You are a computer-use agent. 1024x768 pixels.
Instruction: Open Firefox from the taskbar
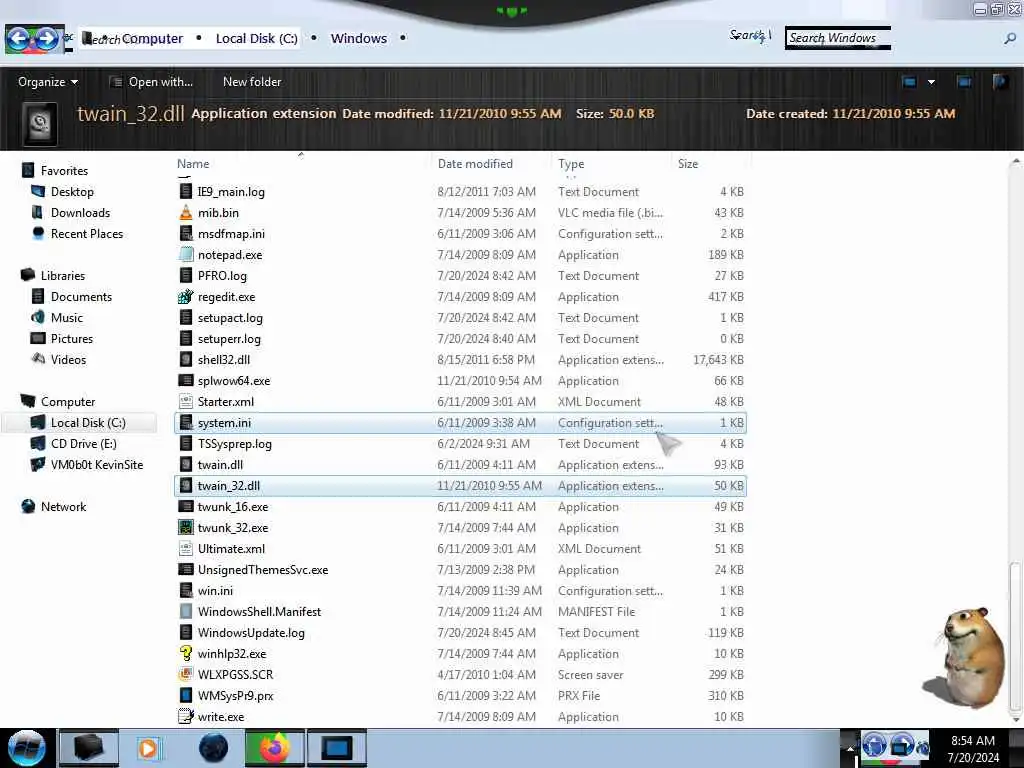tap(275, 748)
